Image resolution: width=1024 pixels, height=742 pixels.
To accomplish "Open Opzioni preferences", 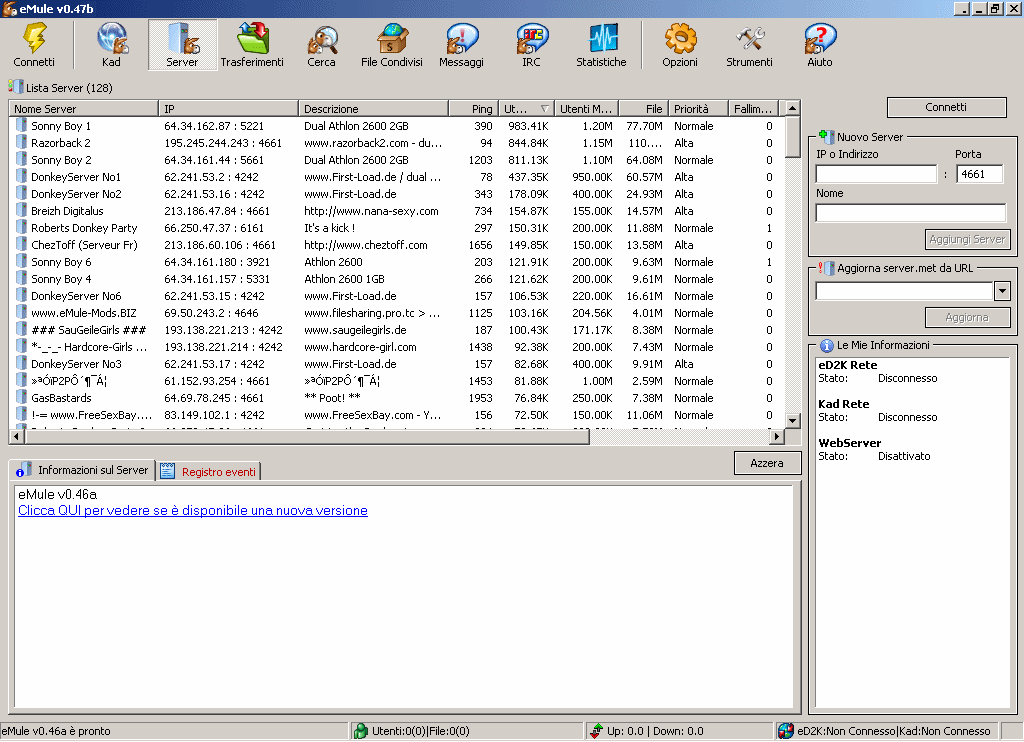I will click(680, 45).
